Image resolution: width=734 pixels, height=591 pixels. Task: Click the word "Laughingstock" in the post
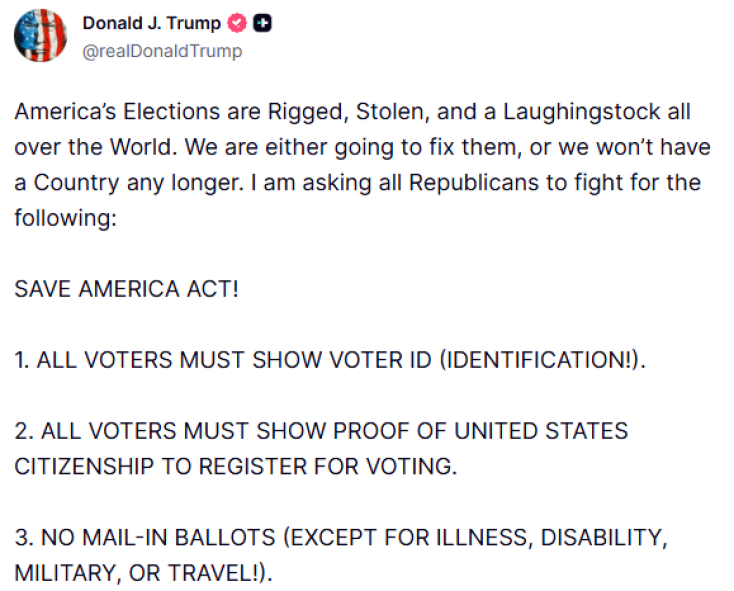click(x=554, y=111)
